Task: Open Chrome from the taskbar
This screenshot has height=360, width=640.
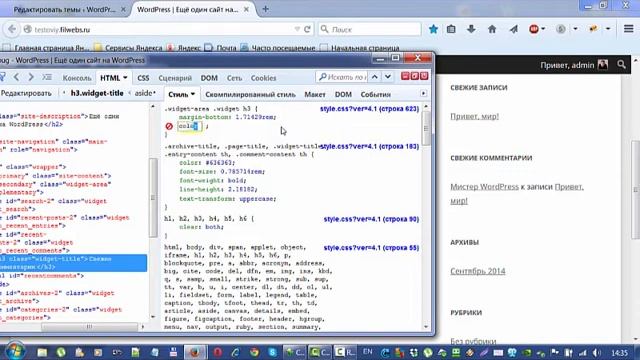Action: pyautogui.click(x=254, y=352)
